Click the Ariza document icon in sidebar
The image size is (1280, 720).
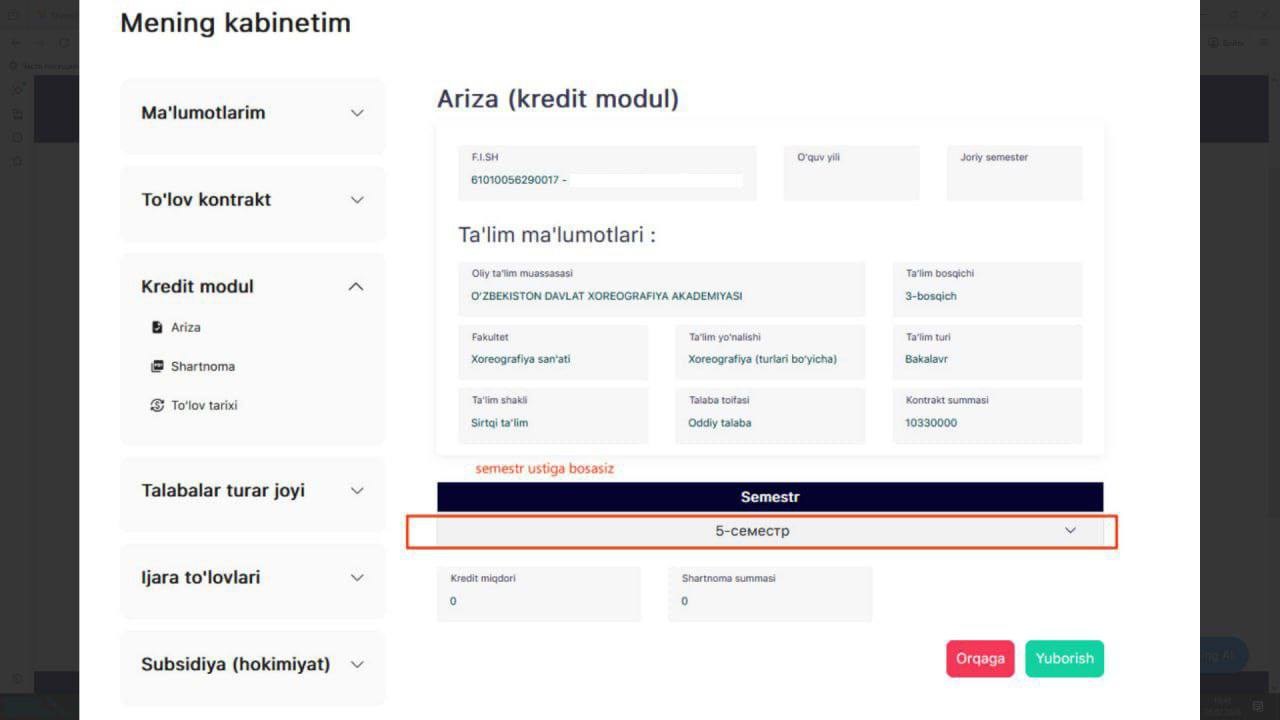[157, 327]
